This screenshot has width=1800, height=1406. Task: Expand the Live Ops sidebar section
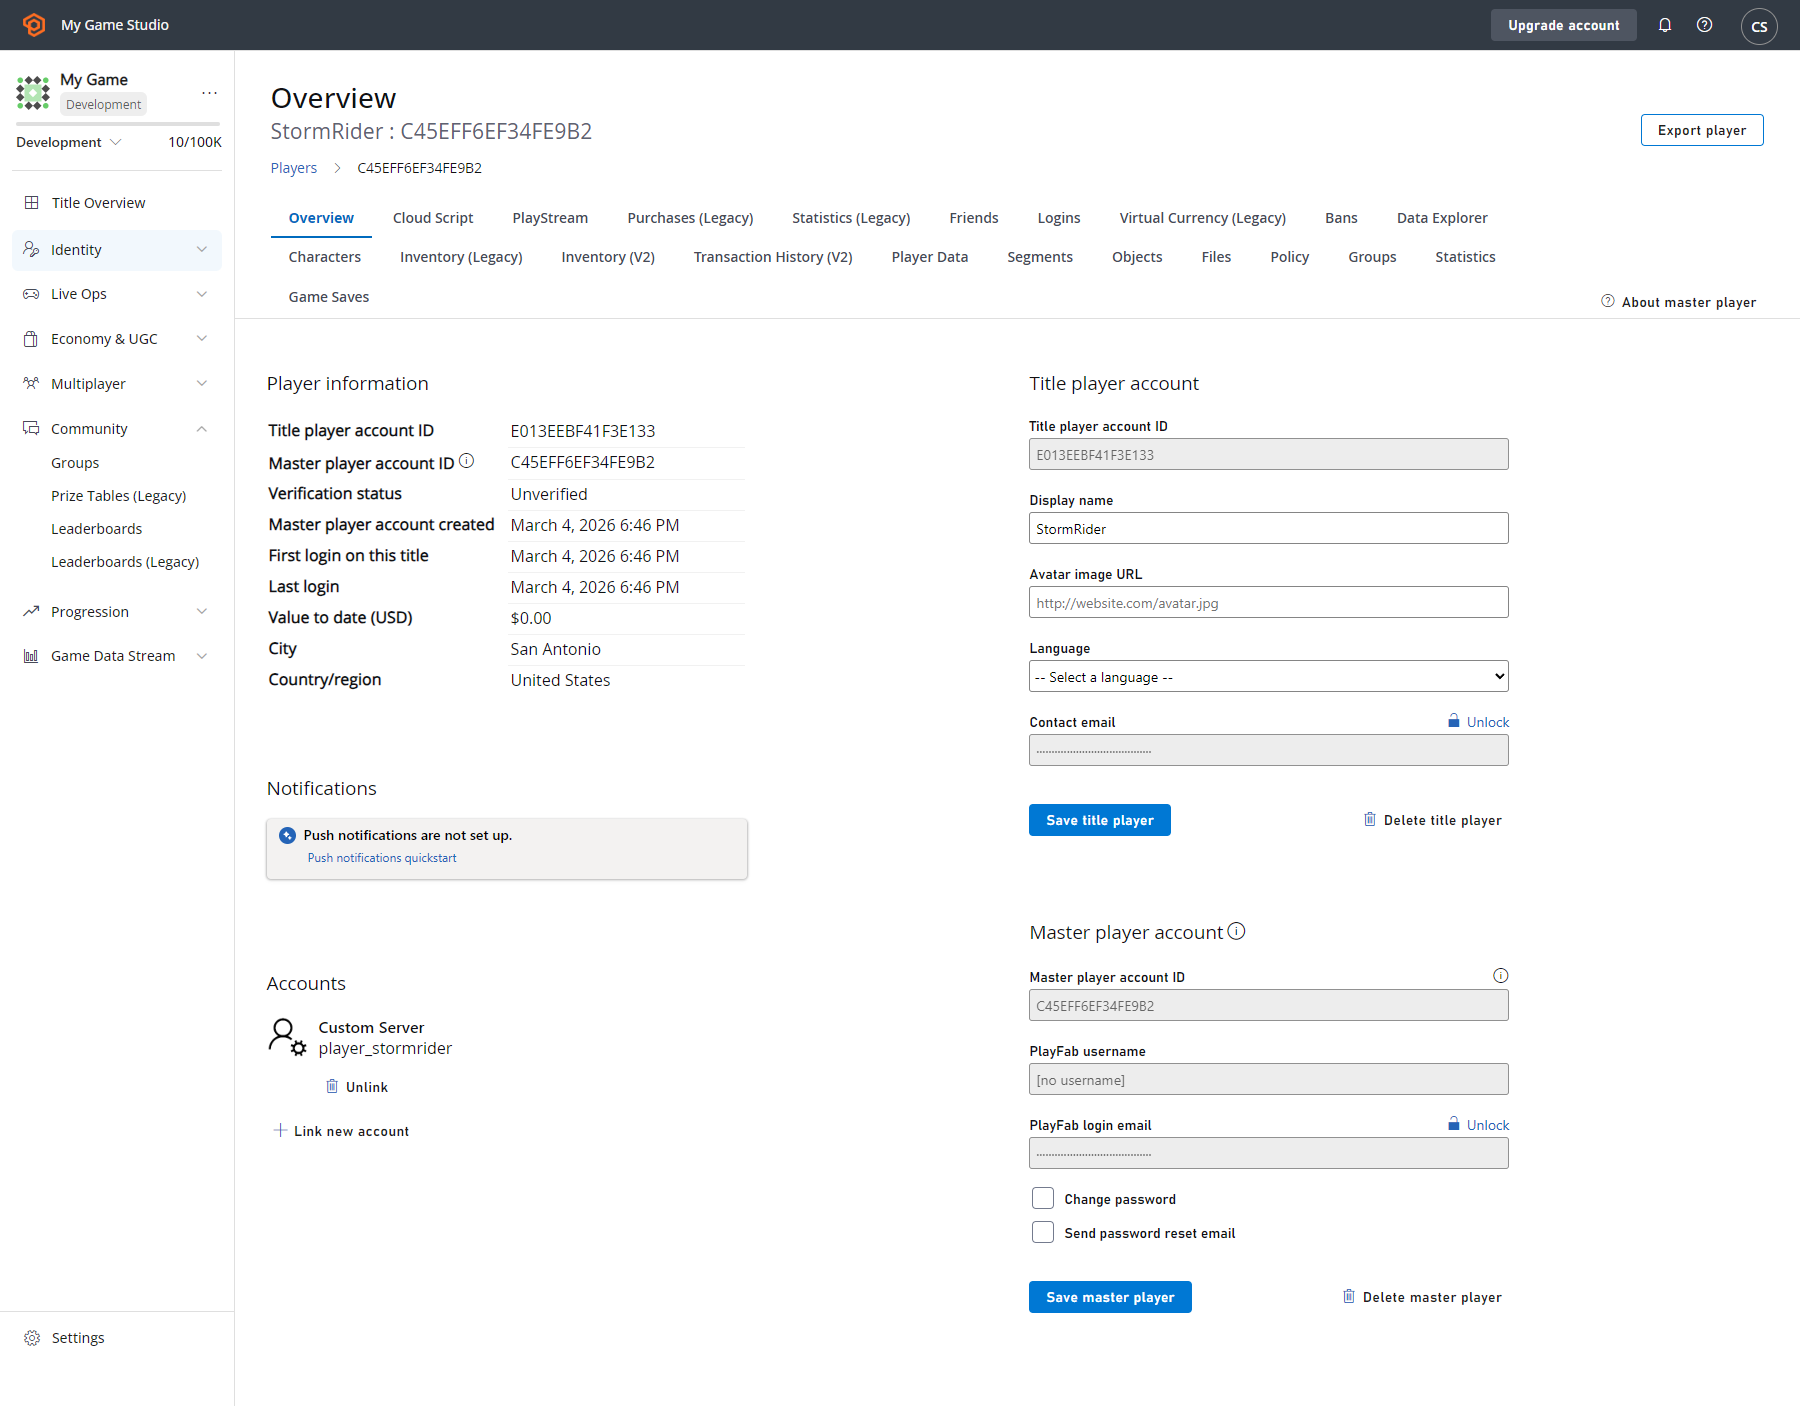[x=116, y=294]
